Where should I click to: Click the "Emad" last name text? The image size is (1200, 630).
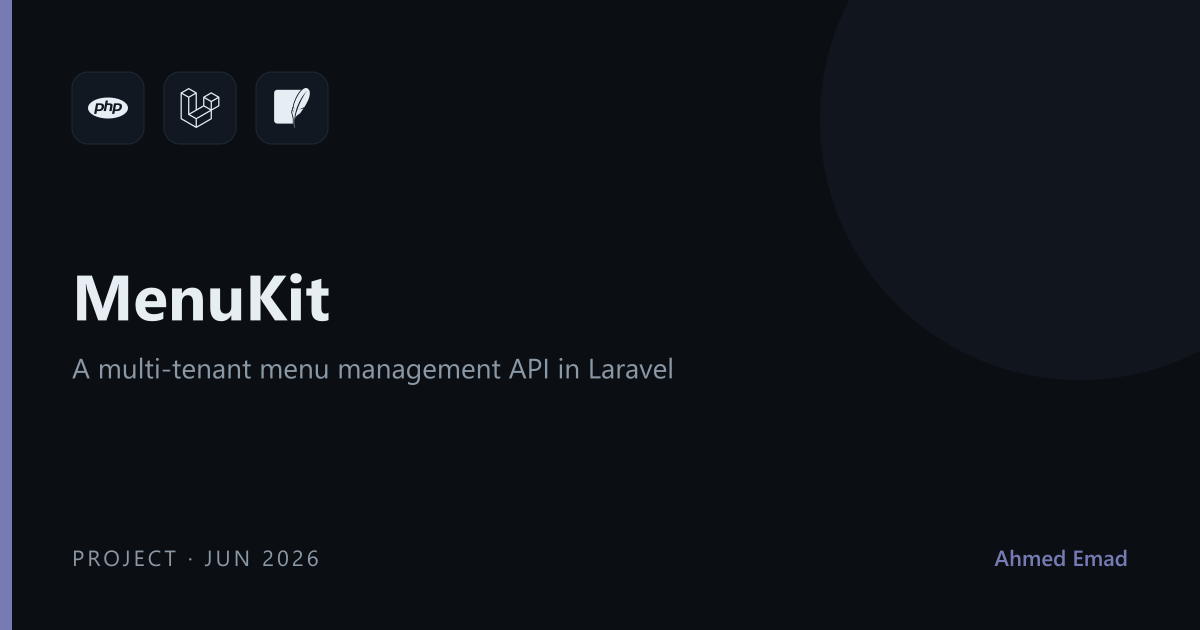[x=1103, y=558]
